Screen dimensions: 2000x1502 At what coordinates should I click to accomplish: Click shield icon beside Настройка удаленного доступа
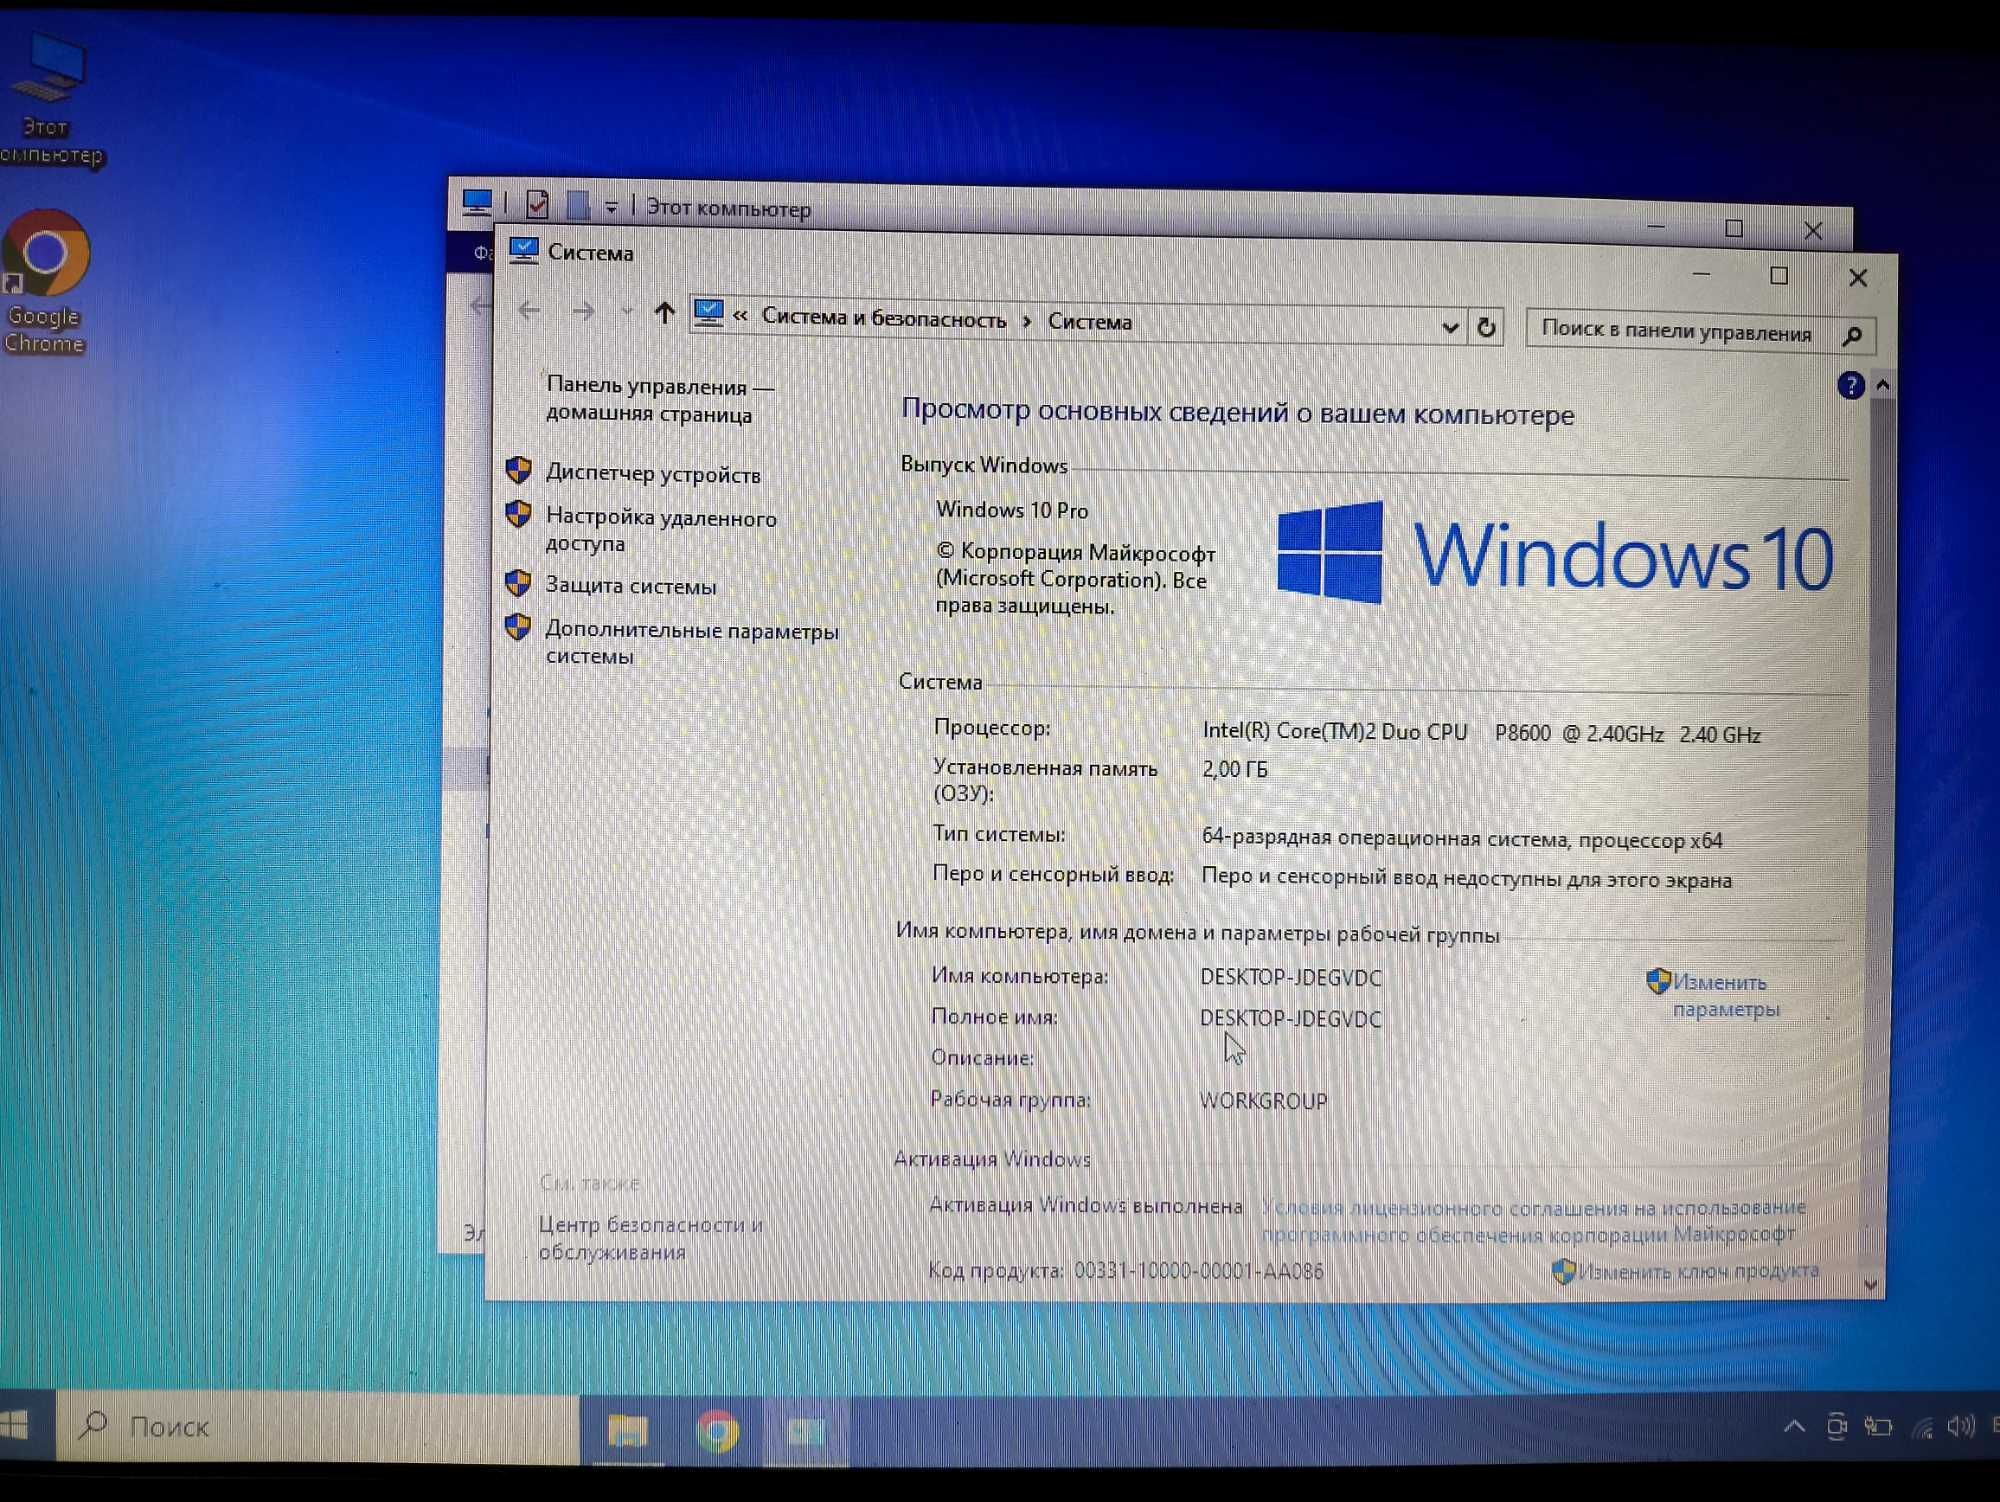tap(518, 514)
